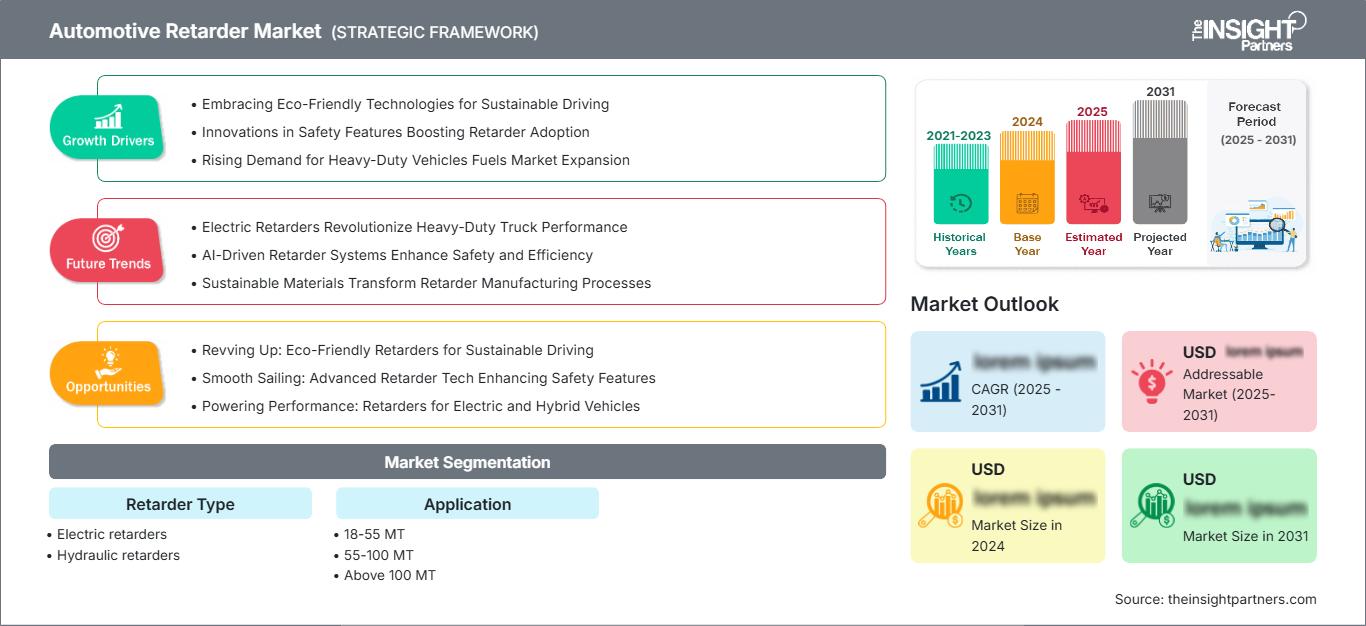Screen dimensions: 1366x626
Task: Click The Insight Partners logo
Action: click(1248, 30)
